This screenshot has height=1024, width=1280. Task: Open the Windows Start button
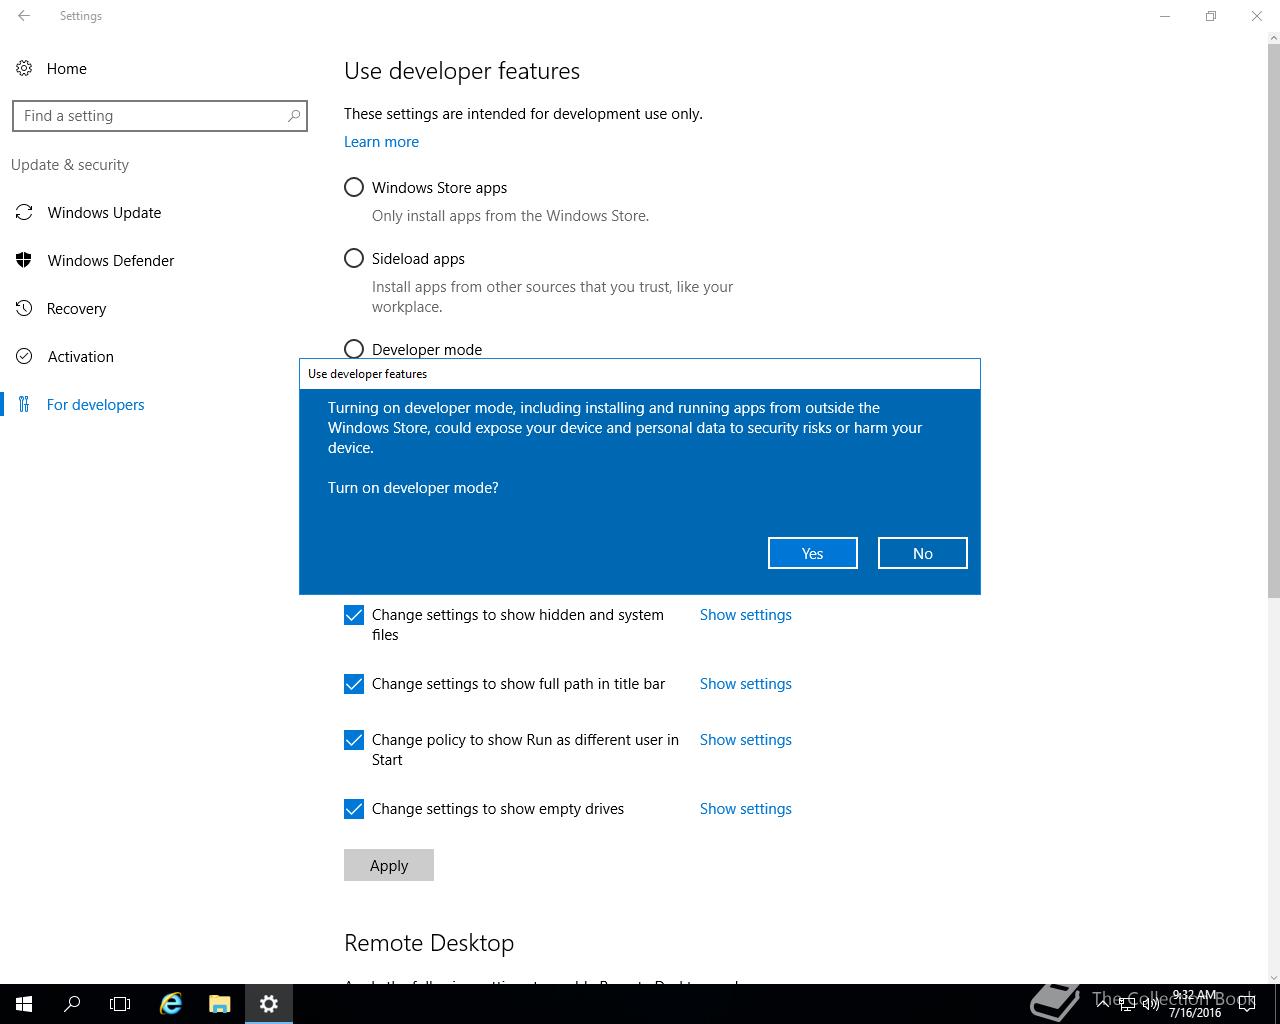point(24,1004)
